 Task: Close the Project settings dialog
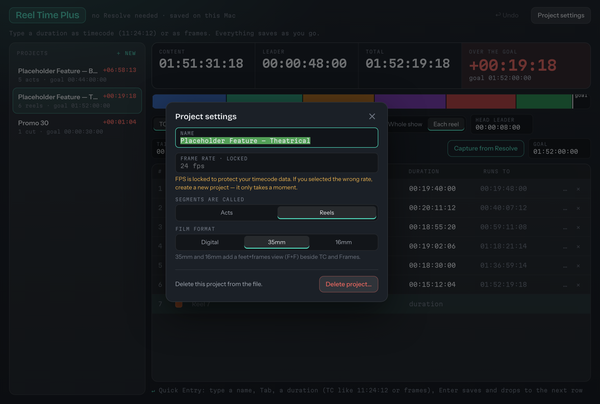pyautogui.click(x=372, y=116)
